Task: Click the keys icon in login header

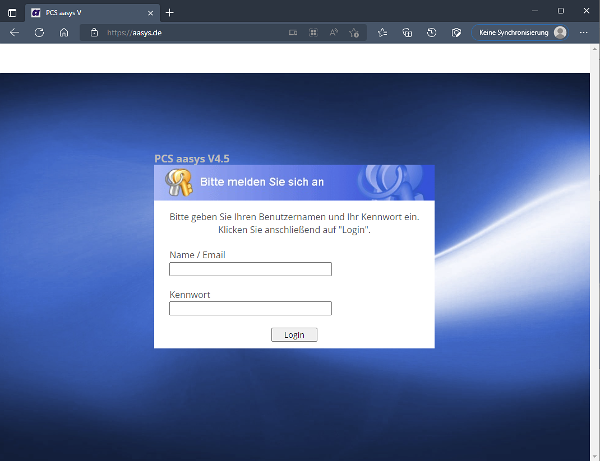Action: coord(178,182)
